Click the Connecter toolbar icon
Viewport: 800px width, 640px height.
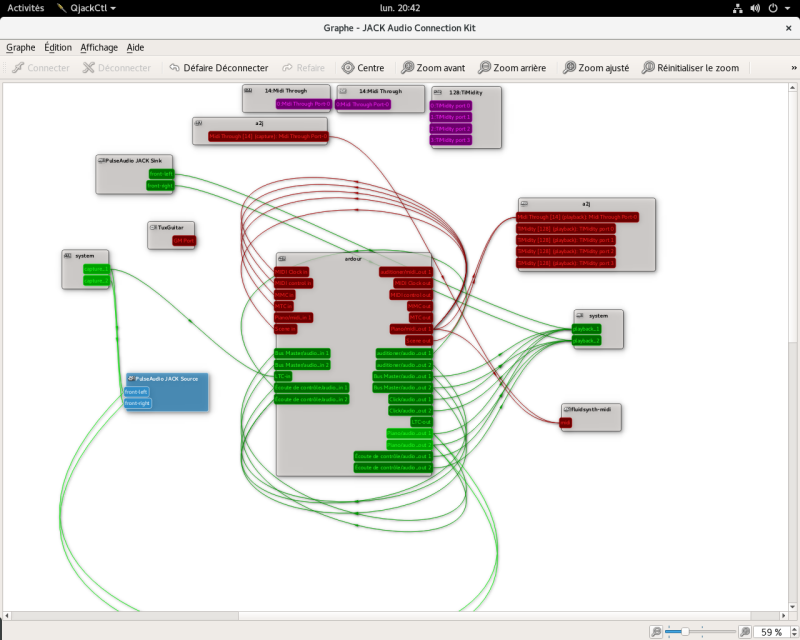pos(18,67)
